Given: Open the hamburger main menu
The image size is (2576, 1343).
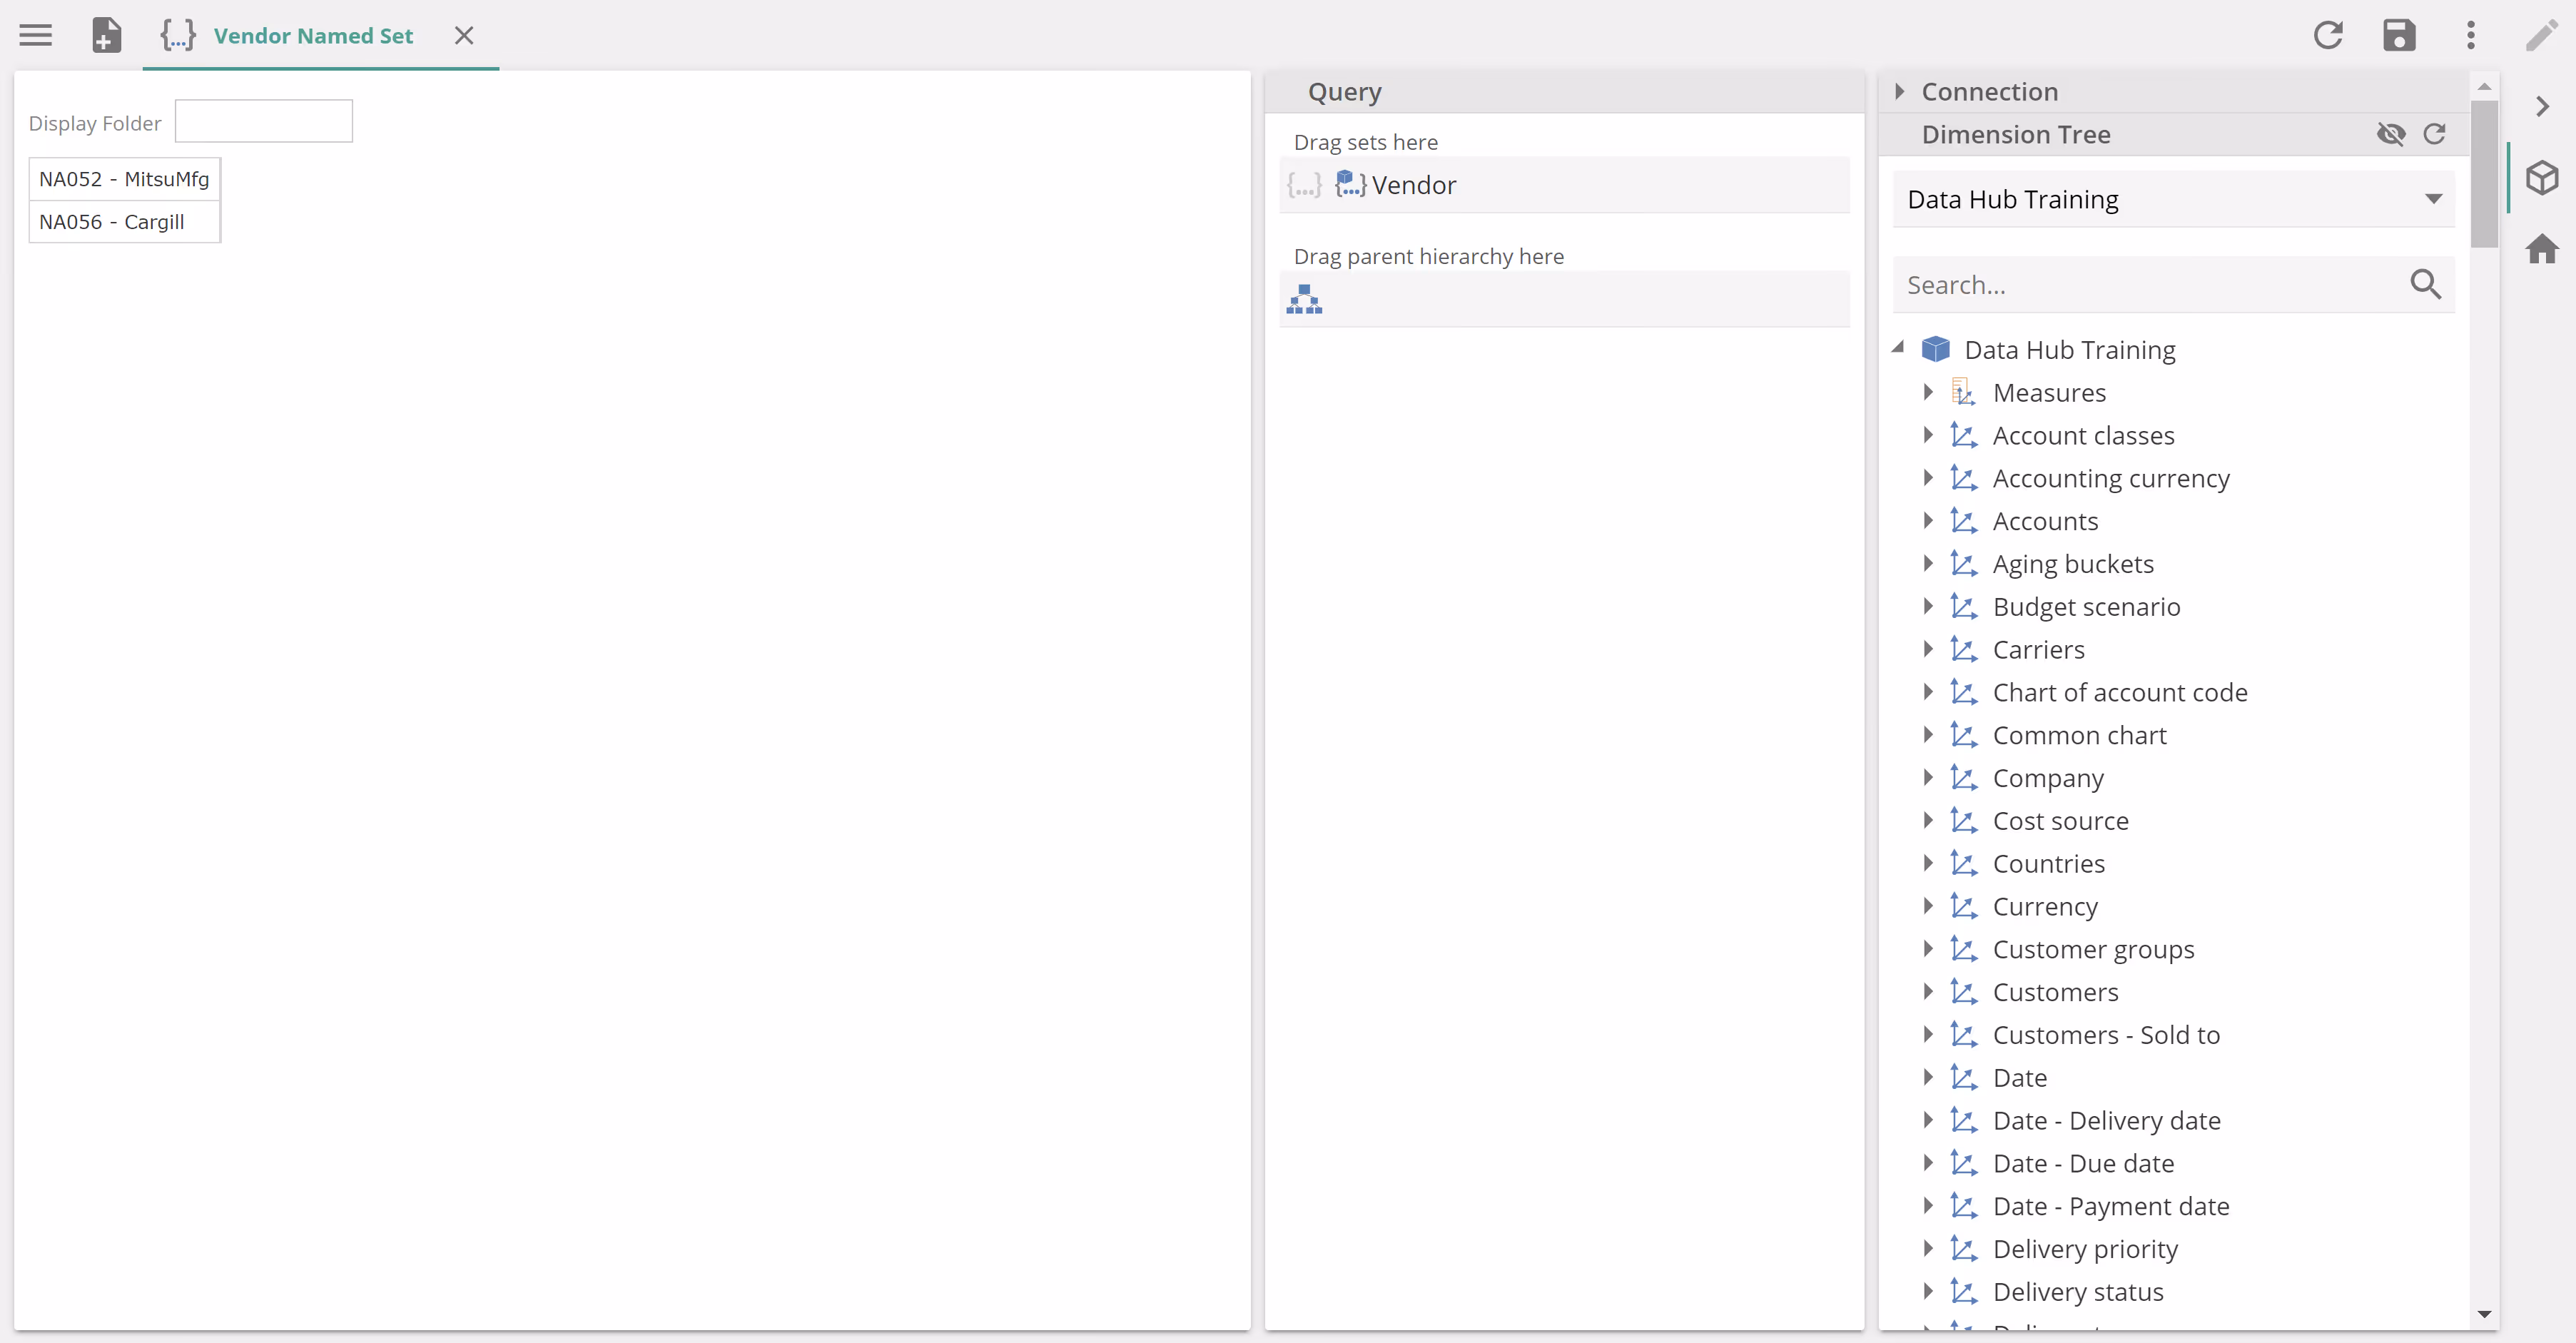Looking at the screenshot, I should 36,36.
